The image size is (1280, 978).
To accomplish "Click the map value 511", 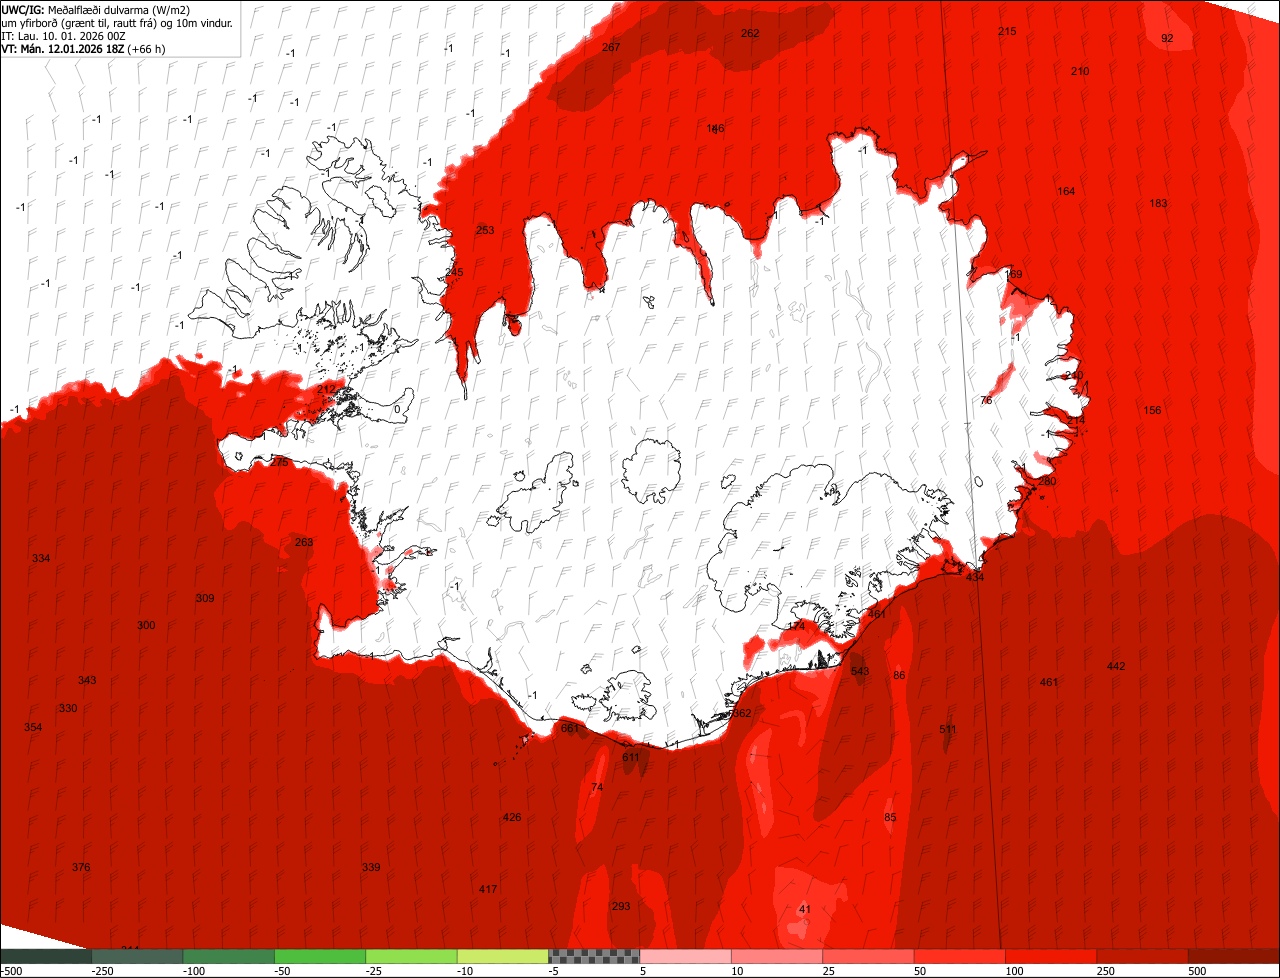I will pos(948,729).
